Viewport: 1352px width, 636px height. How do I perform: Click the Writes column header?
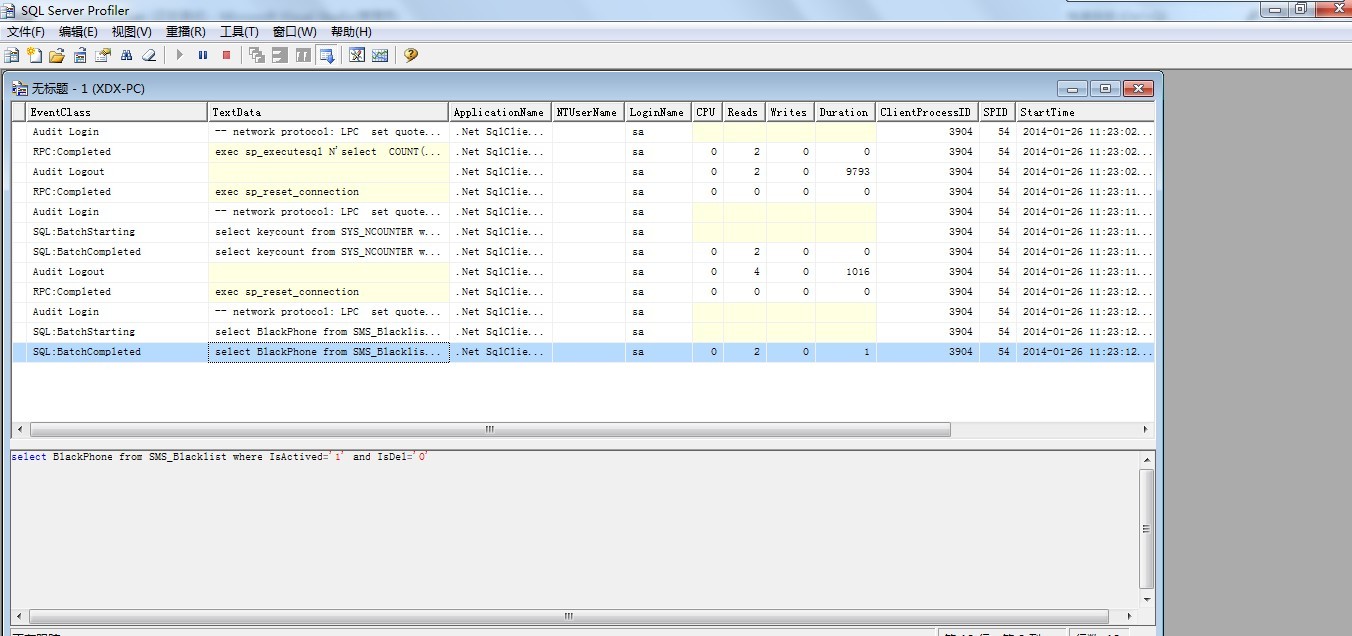point(790,112)
